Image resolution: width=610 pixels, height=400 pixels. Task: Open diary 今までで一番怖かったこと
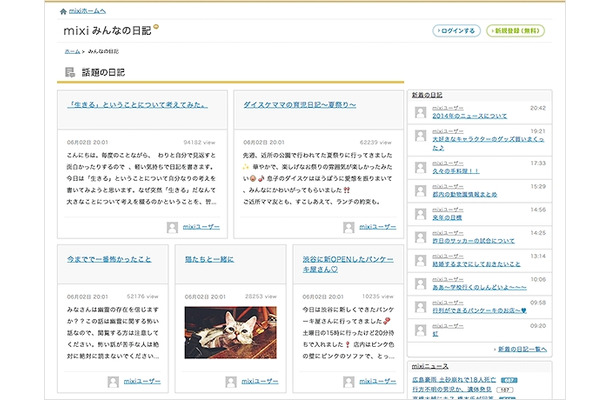pos(109,259)
